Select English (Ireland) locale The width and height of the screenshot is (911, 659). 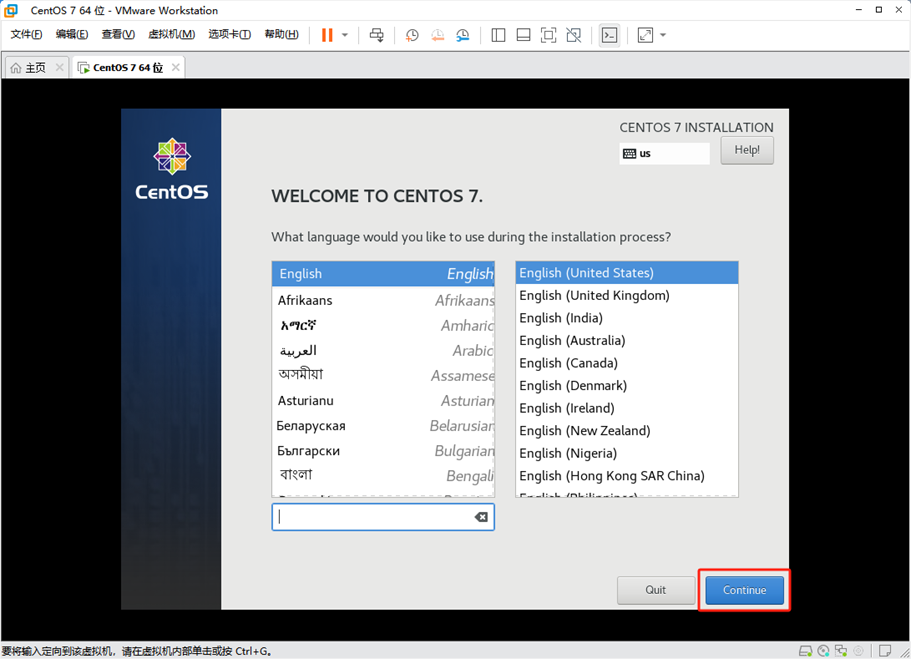click(x=627, y=408)
